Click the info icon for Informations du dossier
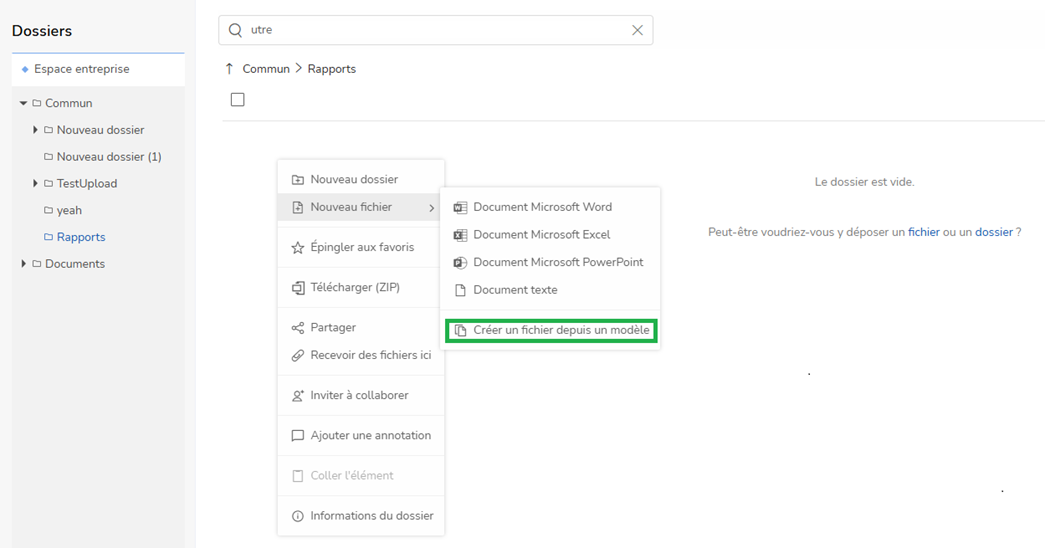The height and width of the screenshot is (548, 1045). [x=297, y=516]
